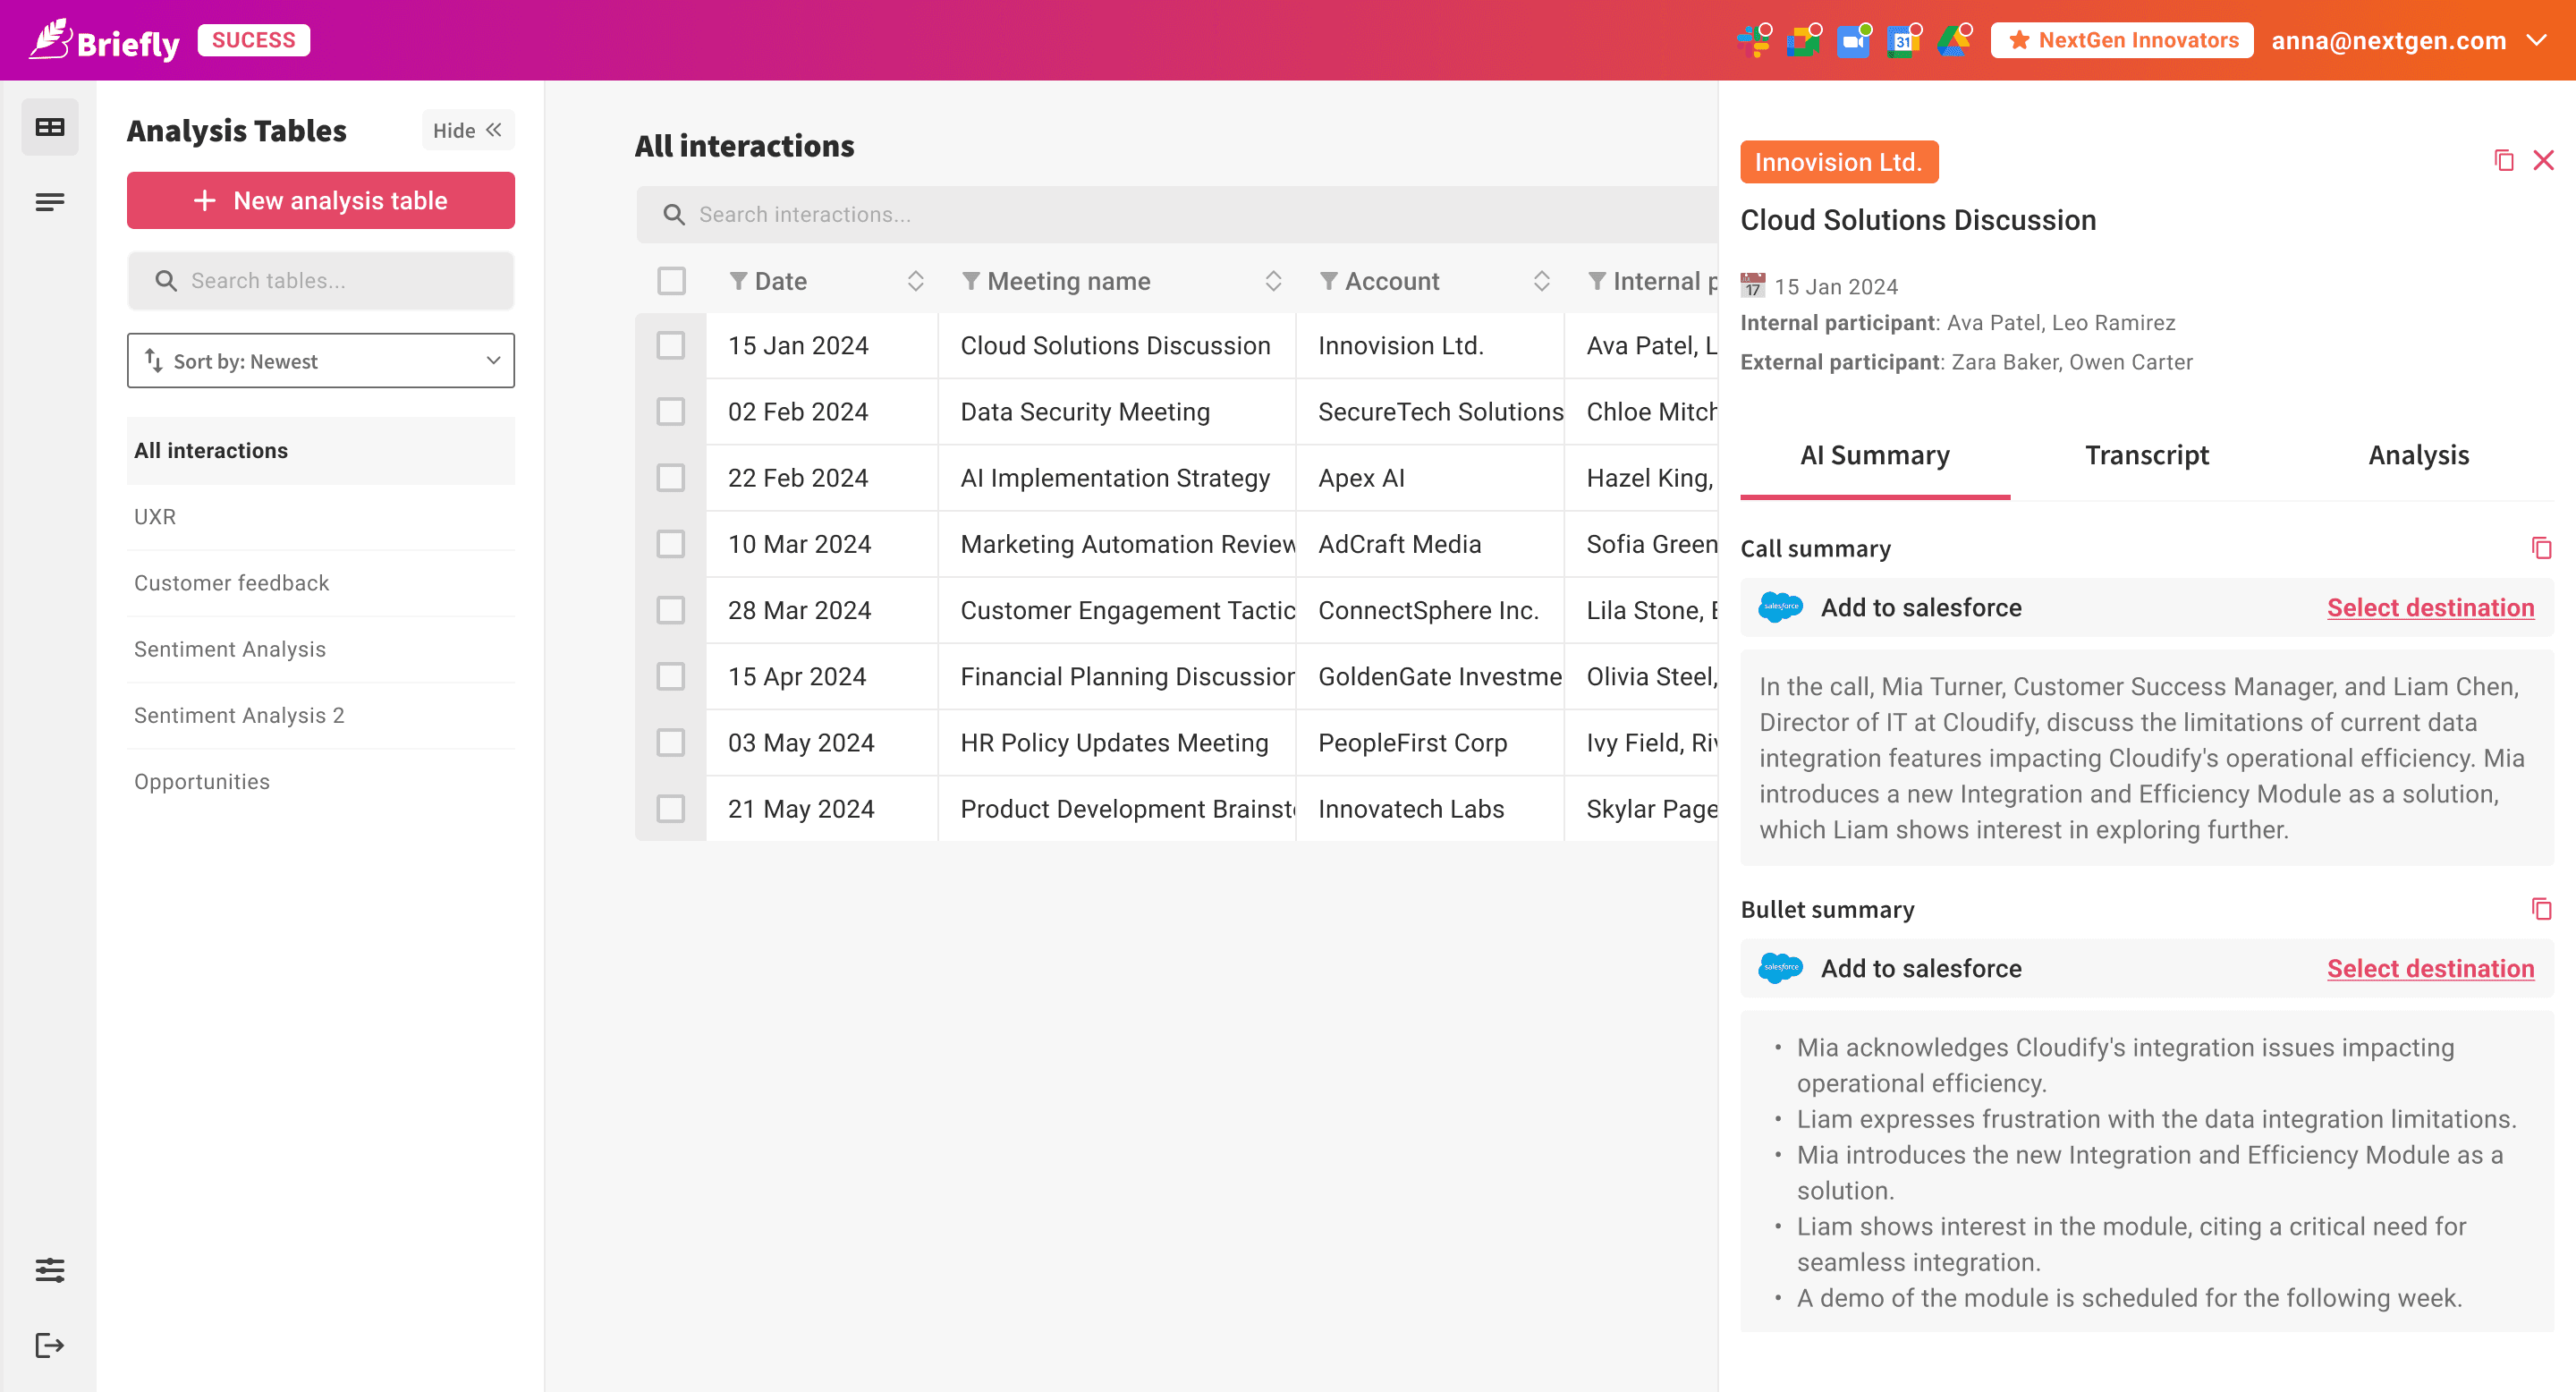Click the Google Meet integration icon

(1803, 41)
